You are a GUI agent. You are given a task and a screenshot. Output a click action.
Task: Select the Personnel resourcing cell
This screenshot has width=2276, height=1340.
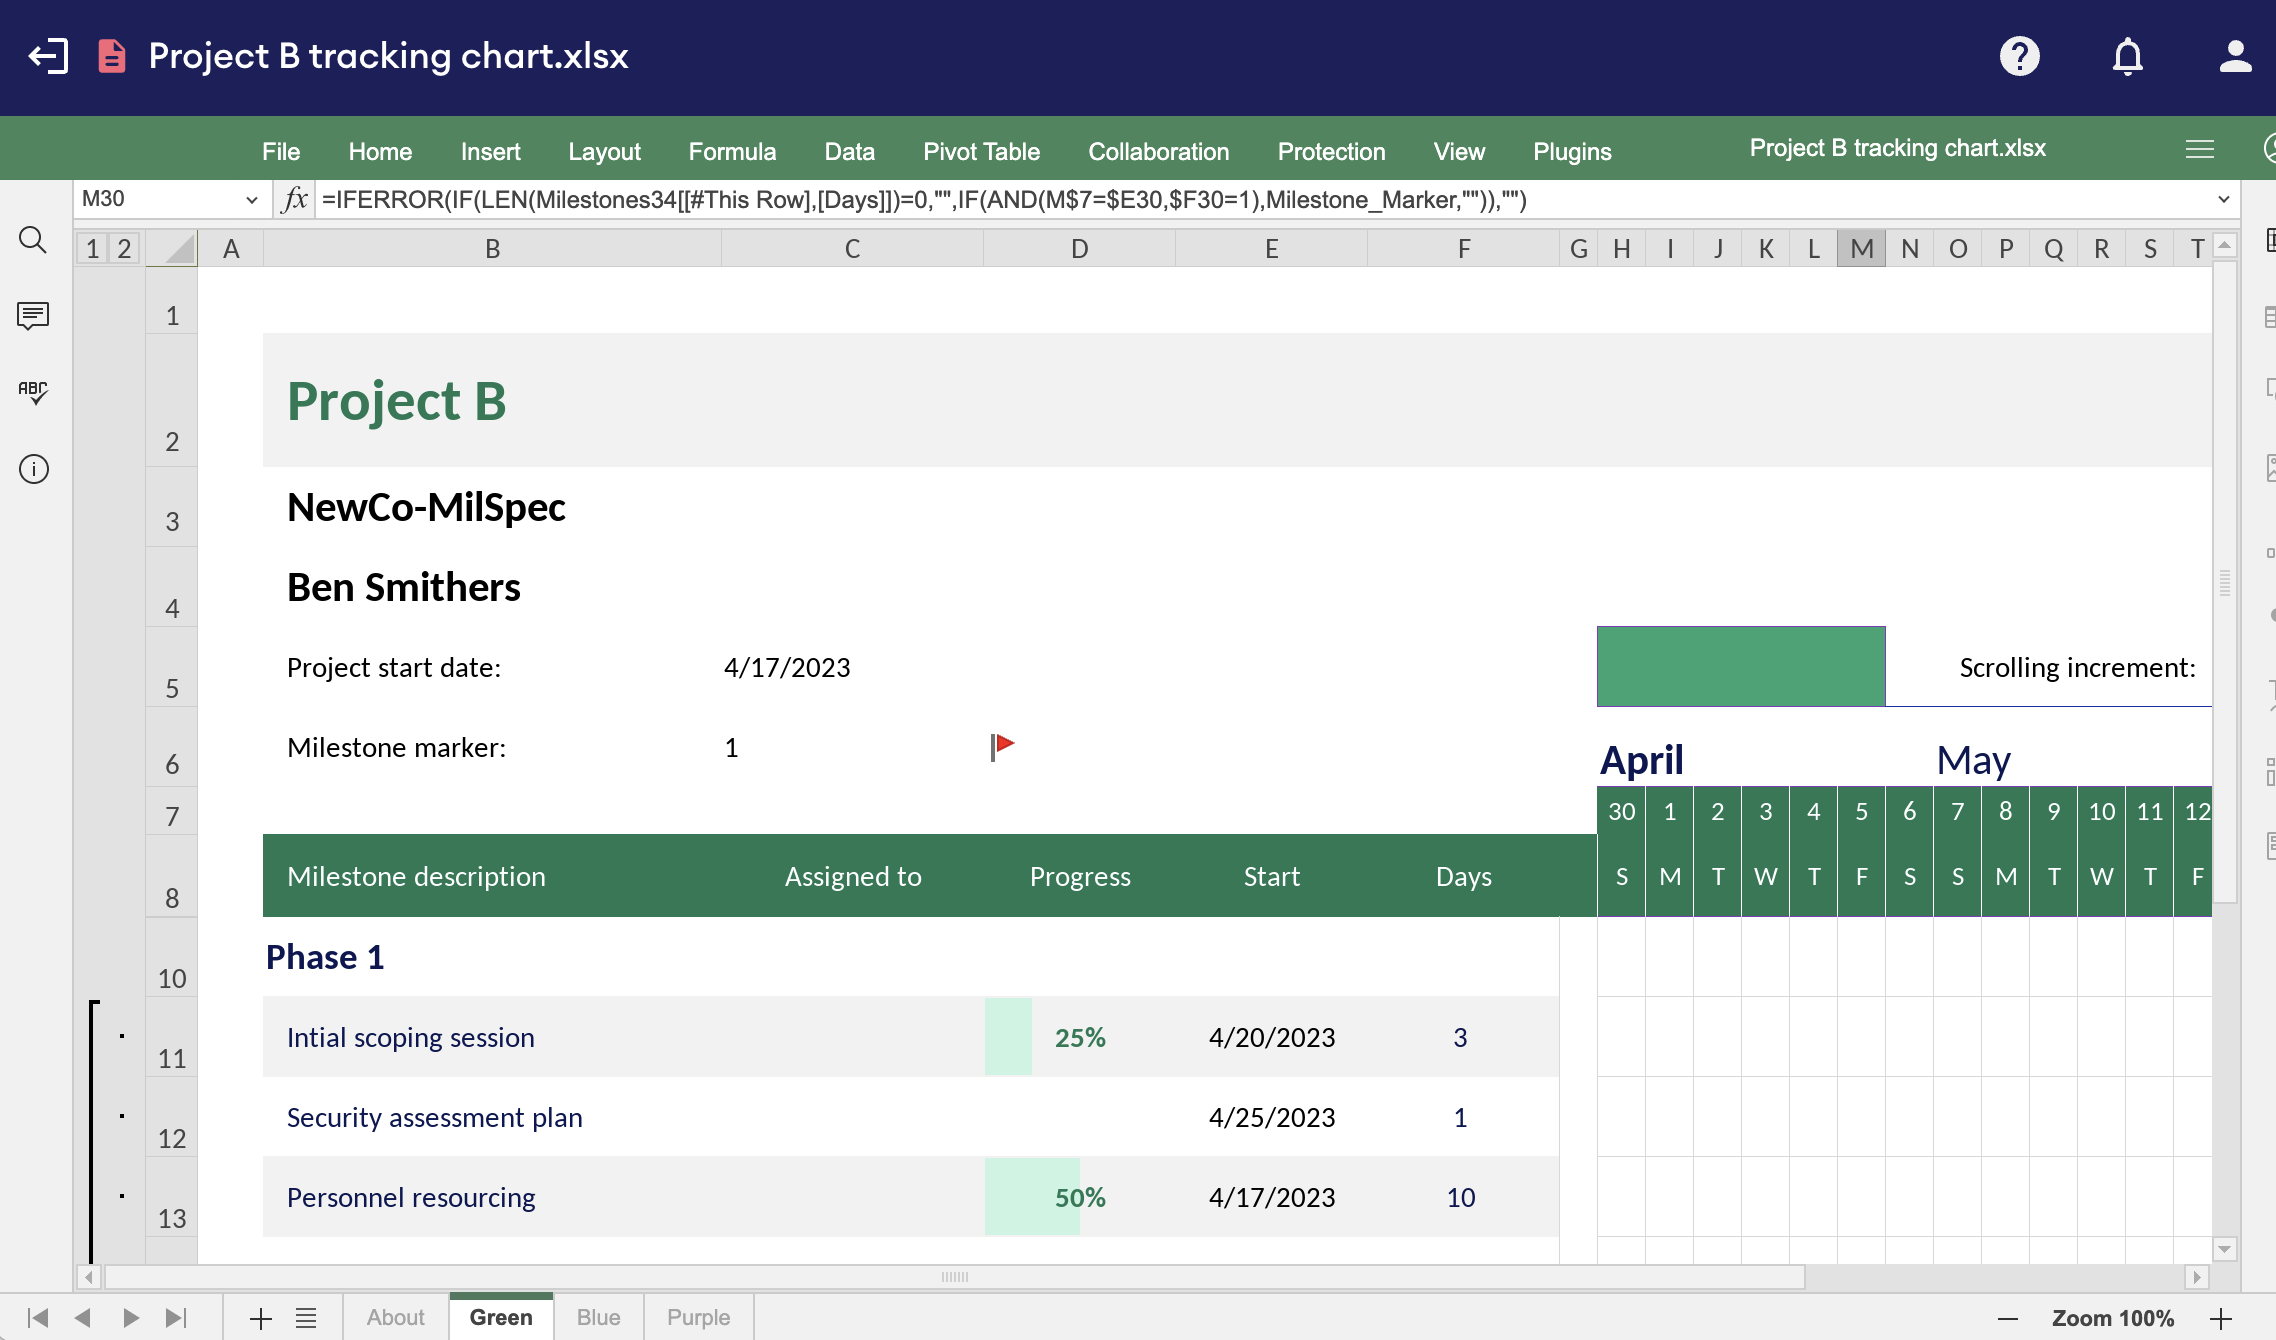492,1197
